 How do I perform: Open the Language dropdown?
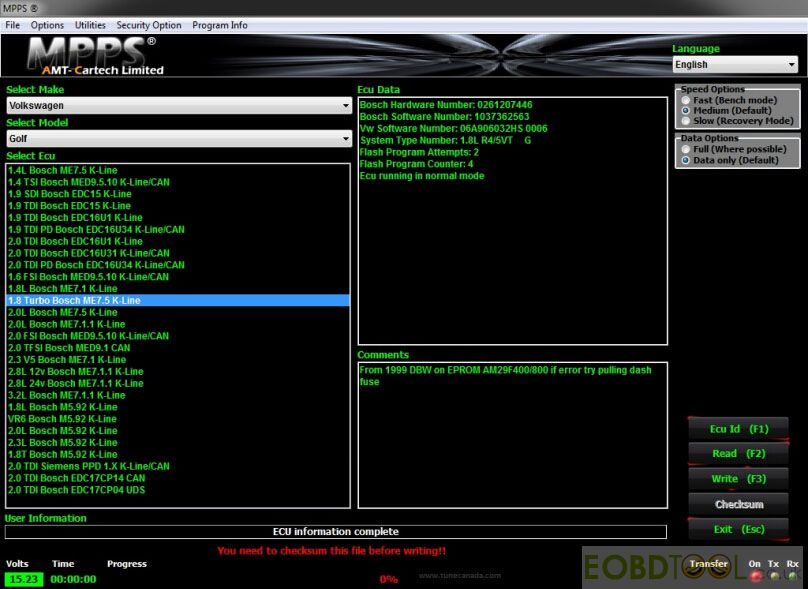735,65
